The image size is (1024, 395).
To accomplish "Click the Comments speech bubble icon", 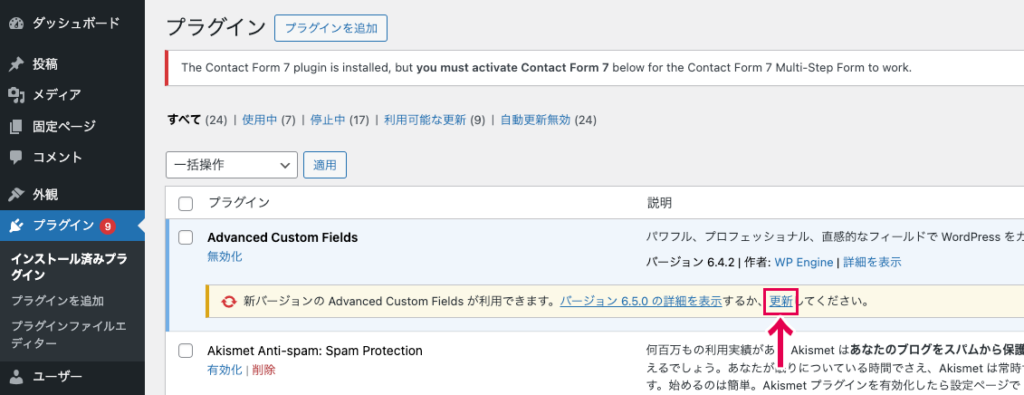I will [x=16, y=157].
